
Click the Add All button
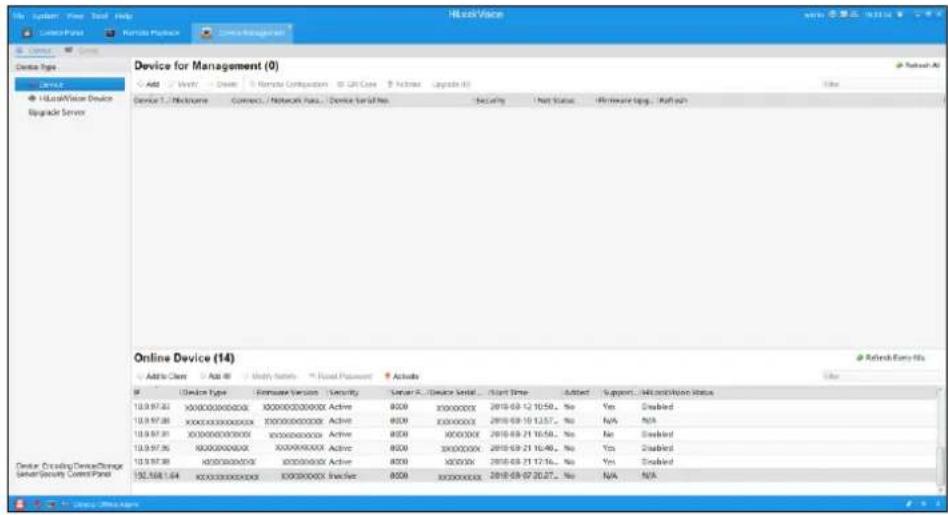[x=215, y=376]
